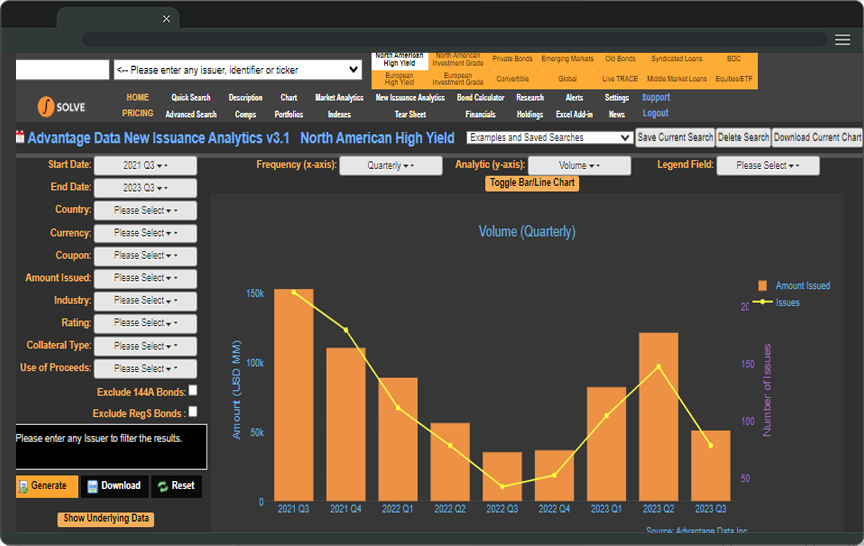The width and height of the screenshot is (864, 546).
Task: Click the Show Underlying Data button
Action: pyautogui.click(x=106, y=518)
